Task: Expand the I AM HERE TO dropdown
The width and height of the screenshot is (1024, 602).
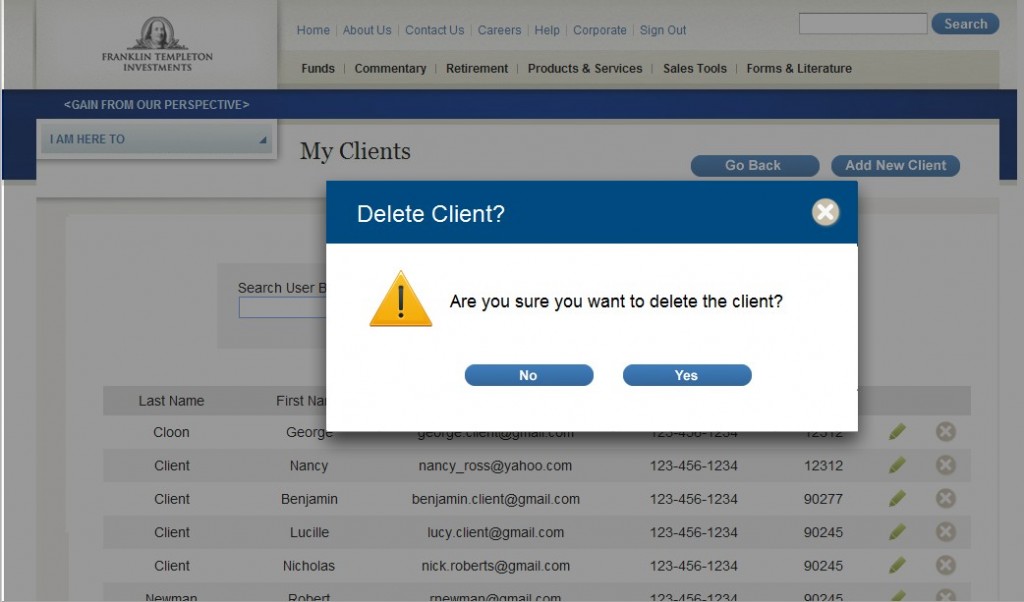Action: [x=157, y=139]
